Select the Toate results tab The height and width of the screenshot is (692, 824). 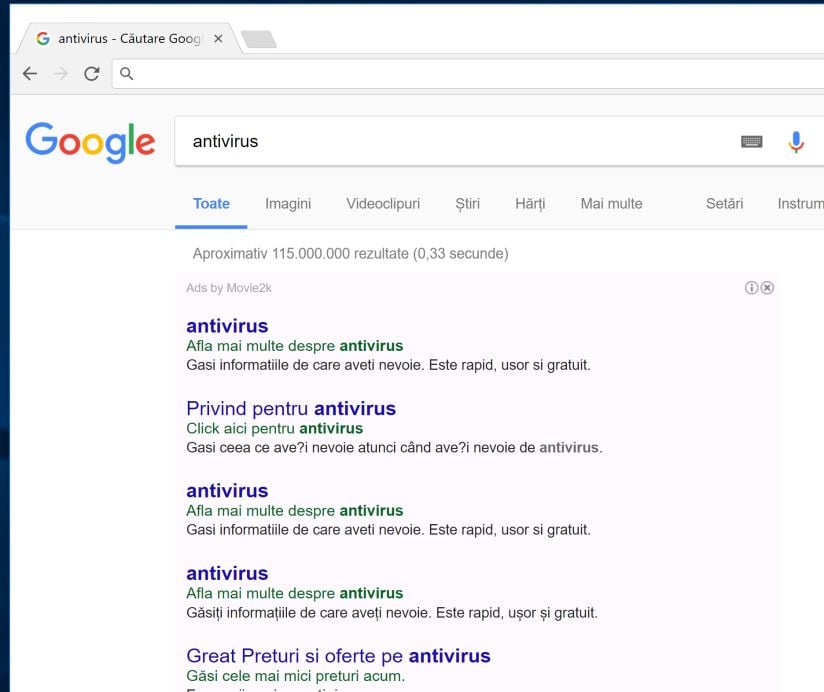(211, 204)
